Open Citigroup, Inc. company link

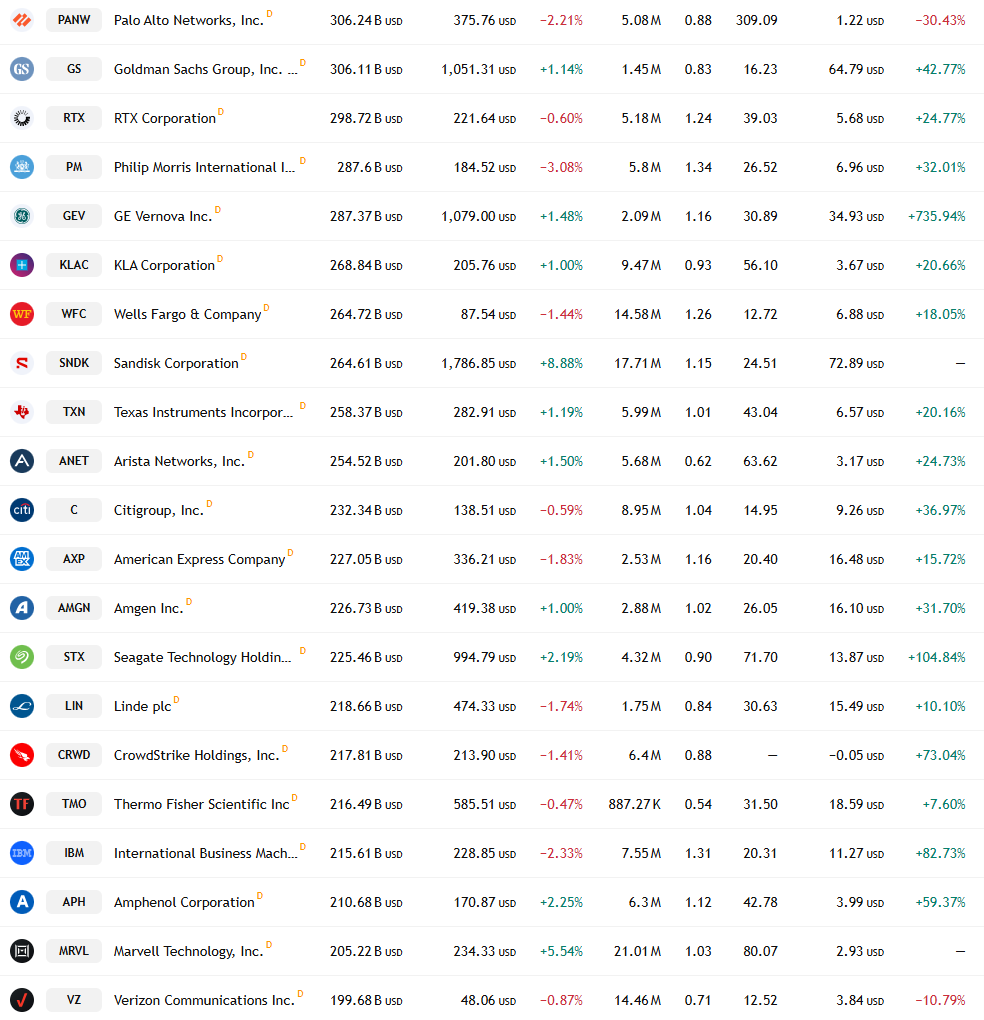159,511
